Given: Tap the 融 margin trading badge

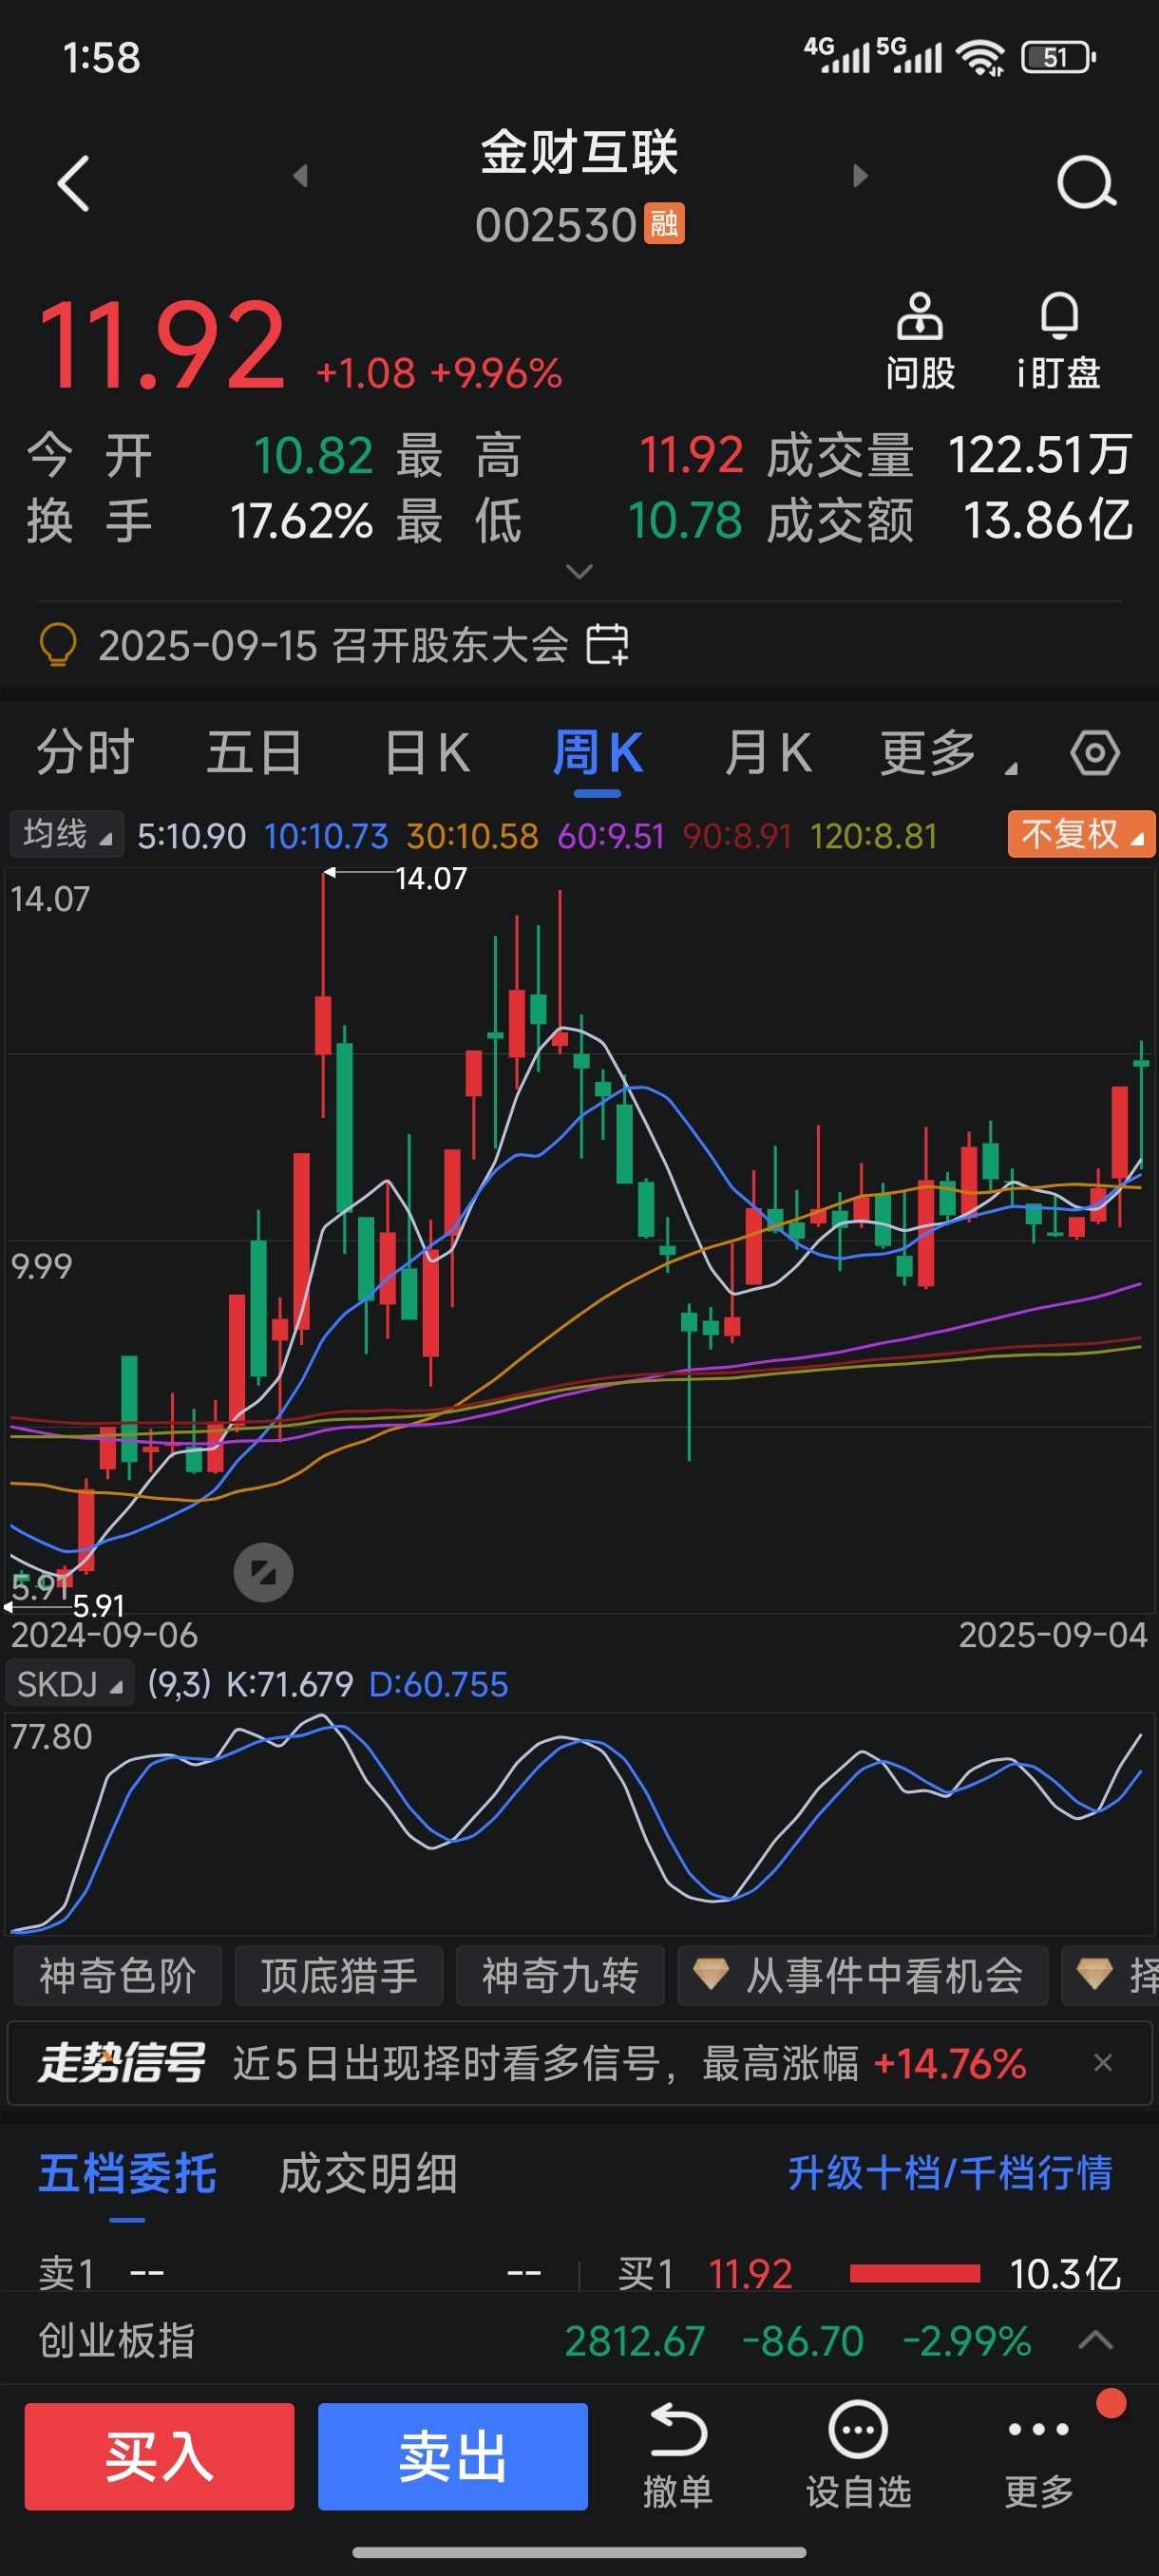Looking at the screenshot, I should point(663,223).
